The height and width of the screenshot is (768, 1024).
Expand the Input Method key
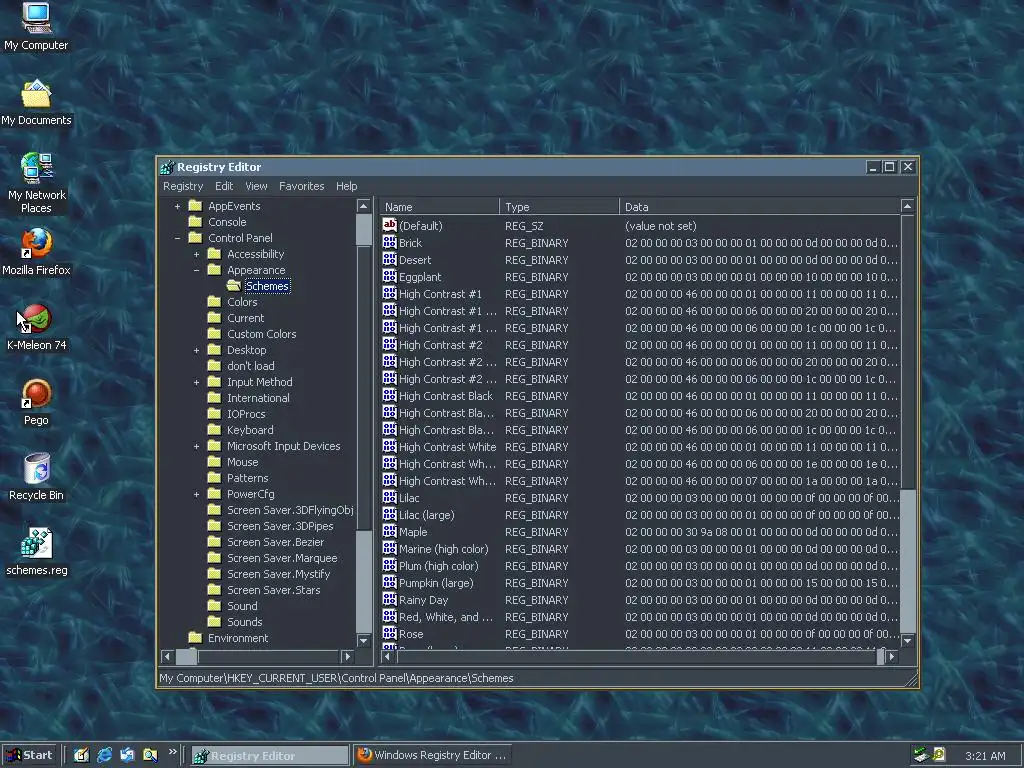click(196, 382)
